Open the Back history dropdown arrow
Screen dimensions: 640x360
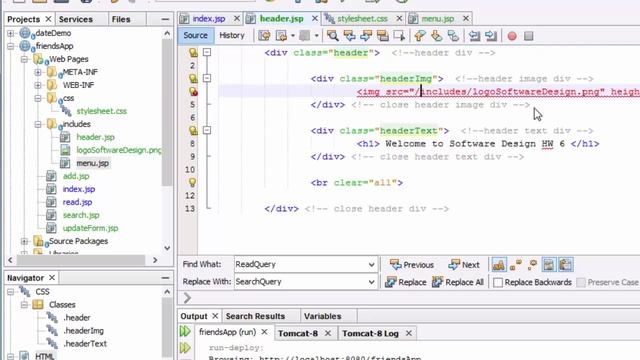point(293,36)
